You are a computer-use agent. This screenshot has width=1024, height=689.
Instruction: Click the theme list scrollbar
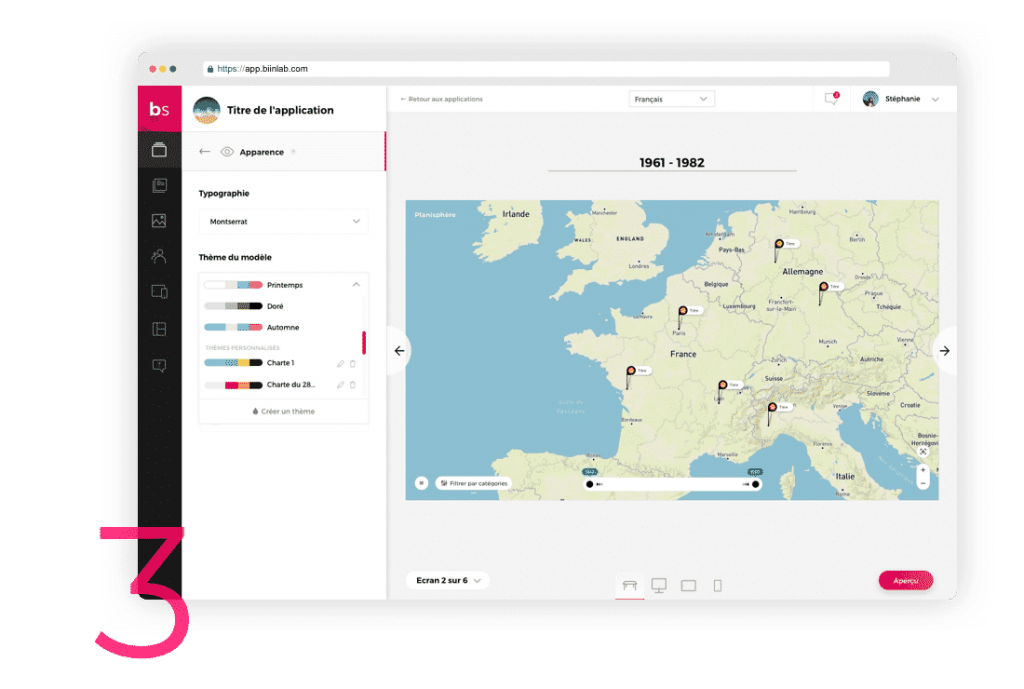(364, 342)
